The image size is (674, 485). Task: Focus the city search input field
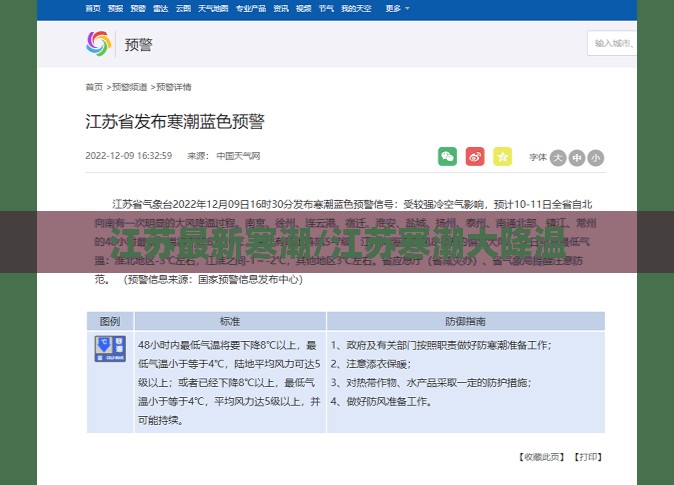[612, 43]
